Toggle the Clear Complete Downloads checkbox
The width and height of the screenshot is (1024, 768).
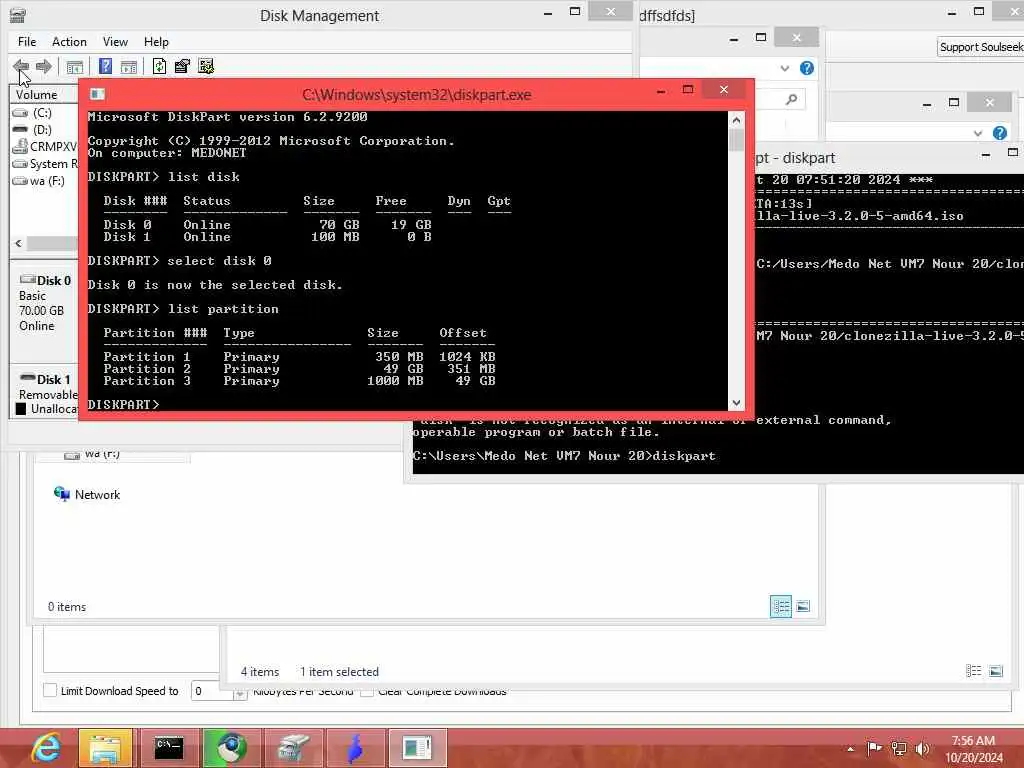point(367,691)
